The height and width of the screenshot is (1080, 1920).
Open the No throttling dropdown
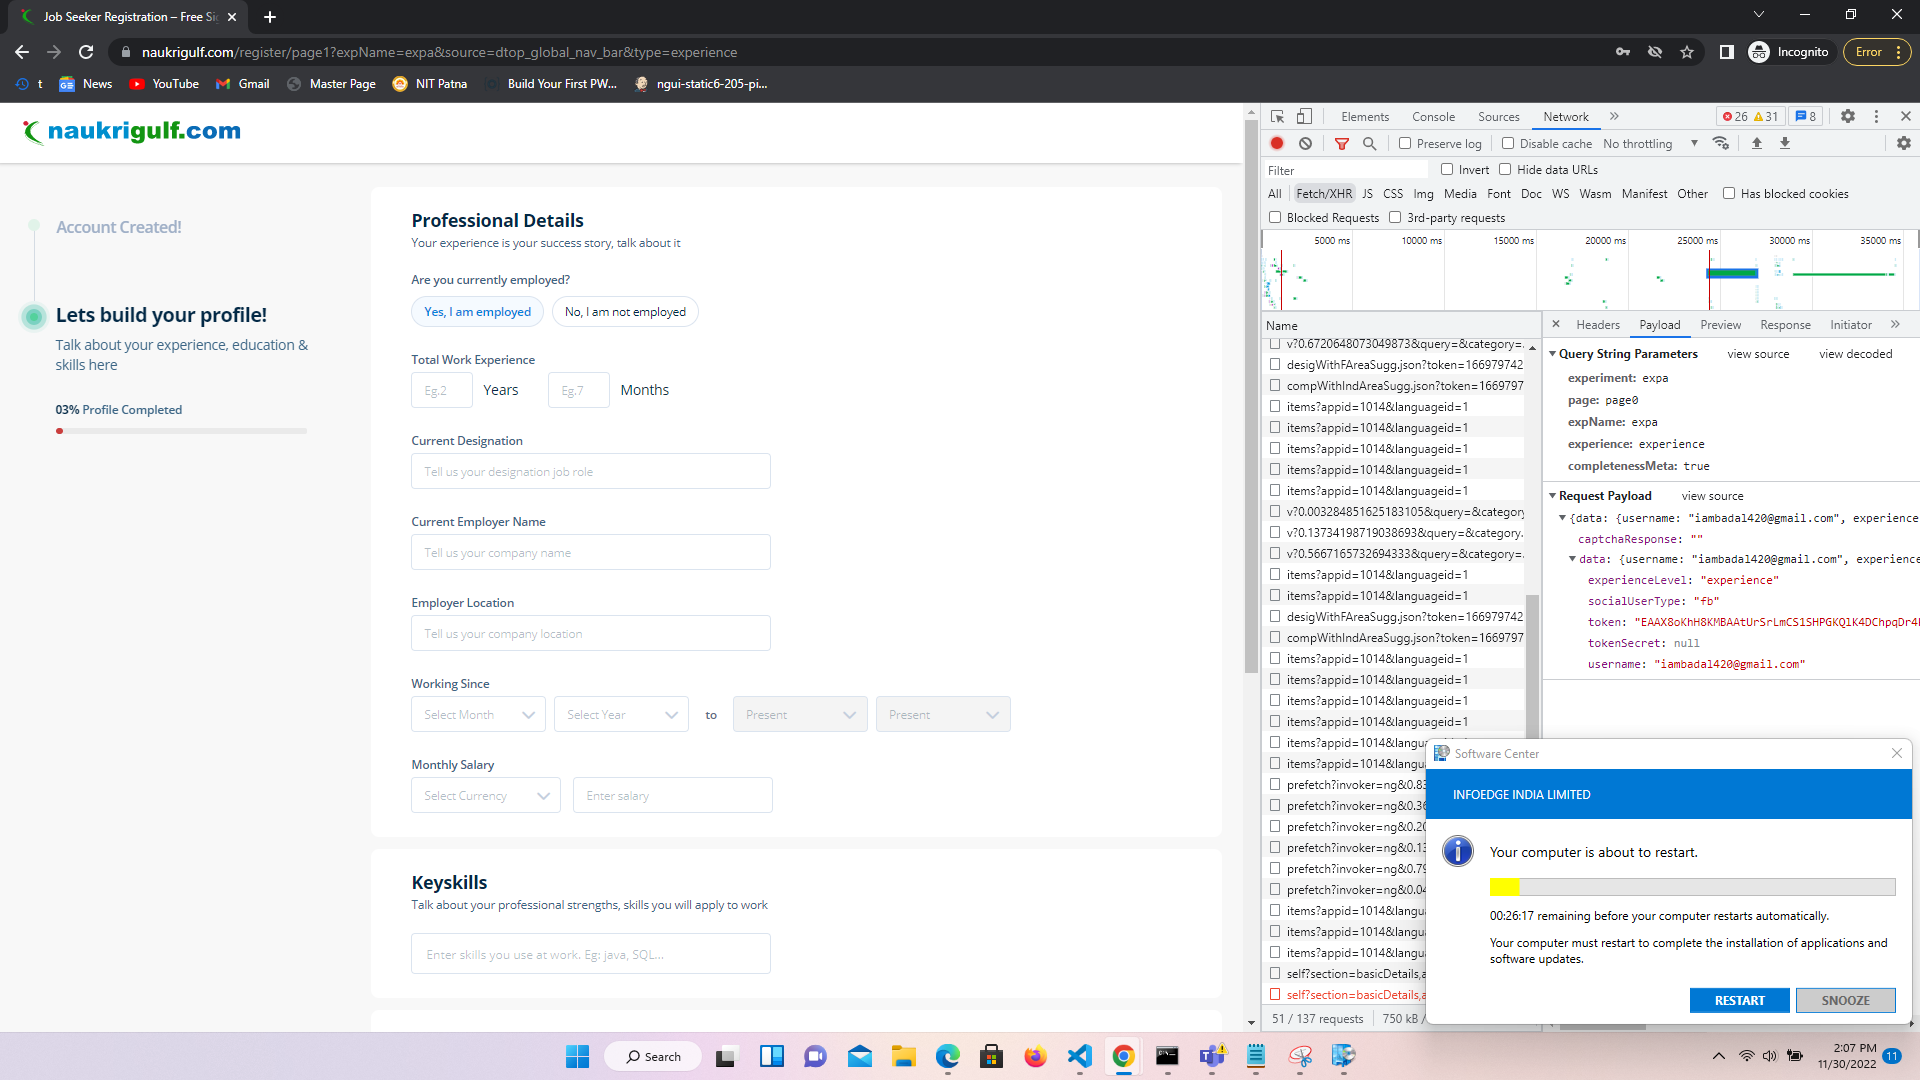1650,144
